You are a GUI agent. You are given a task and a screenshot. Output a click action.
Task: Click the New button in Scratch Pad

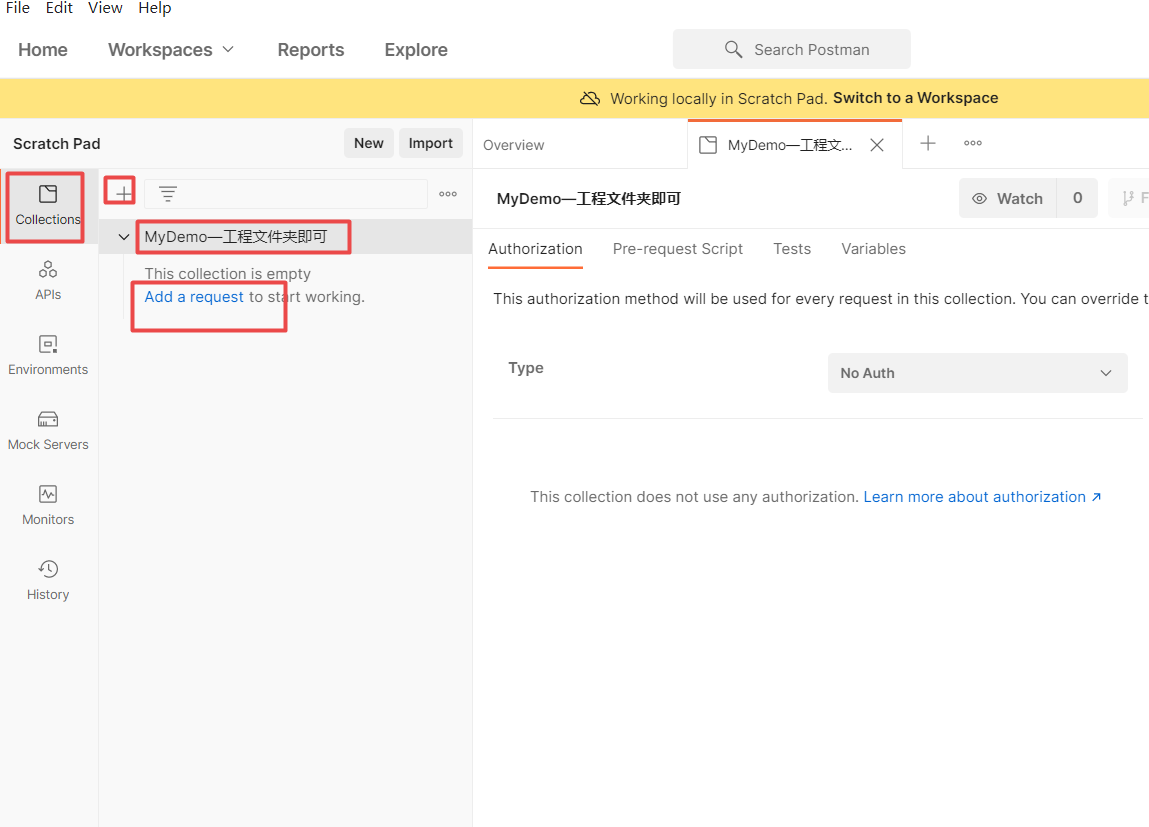click(369, 144)
